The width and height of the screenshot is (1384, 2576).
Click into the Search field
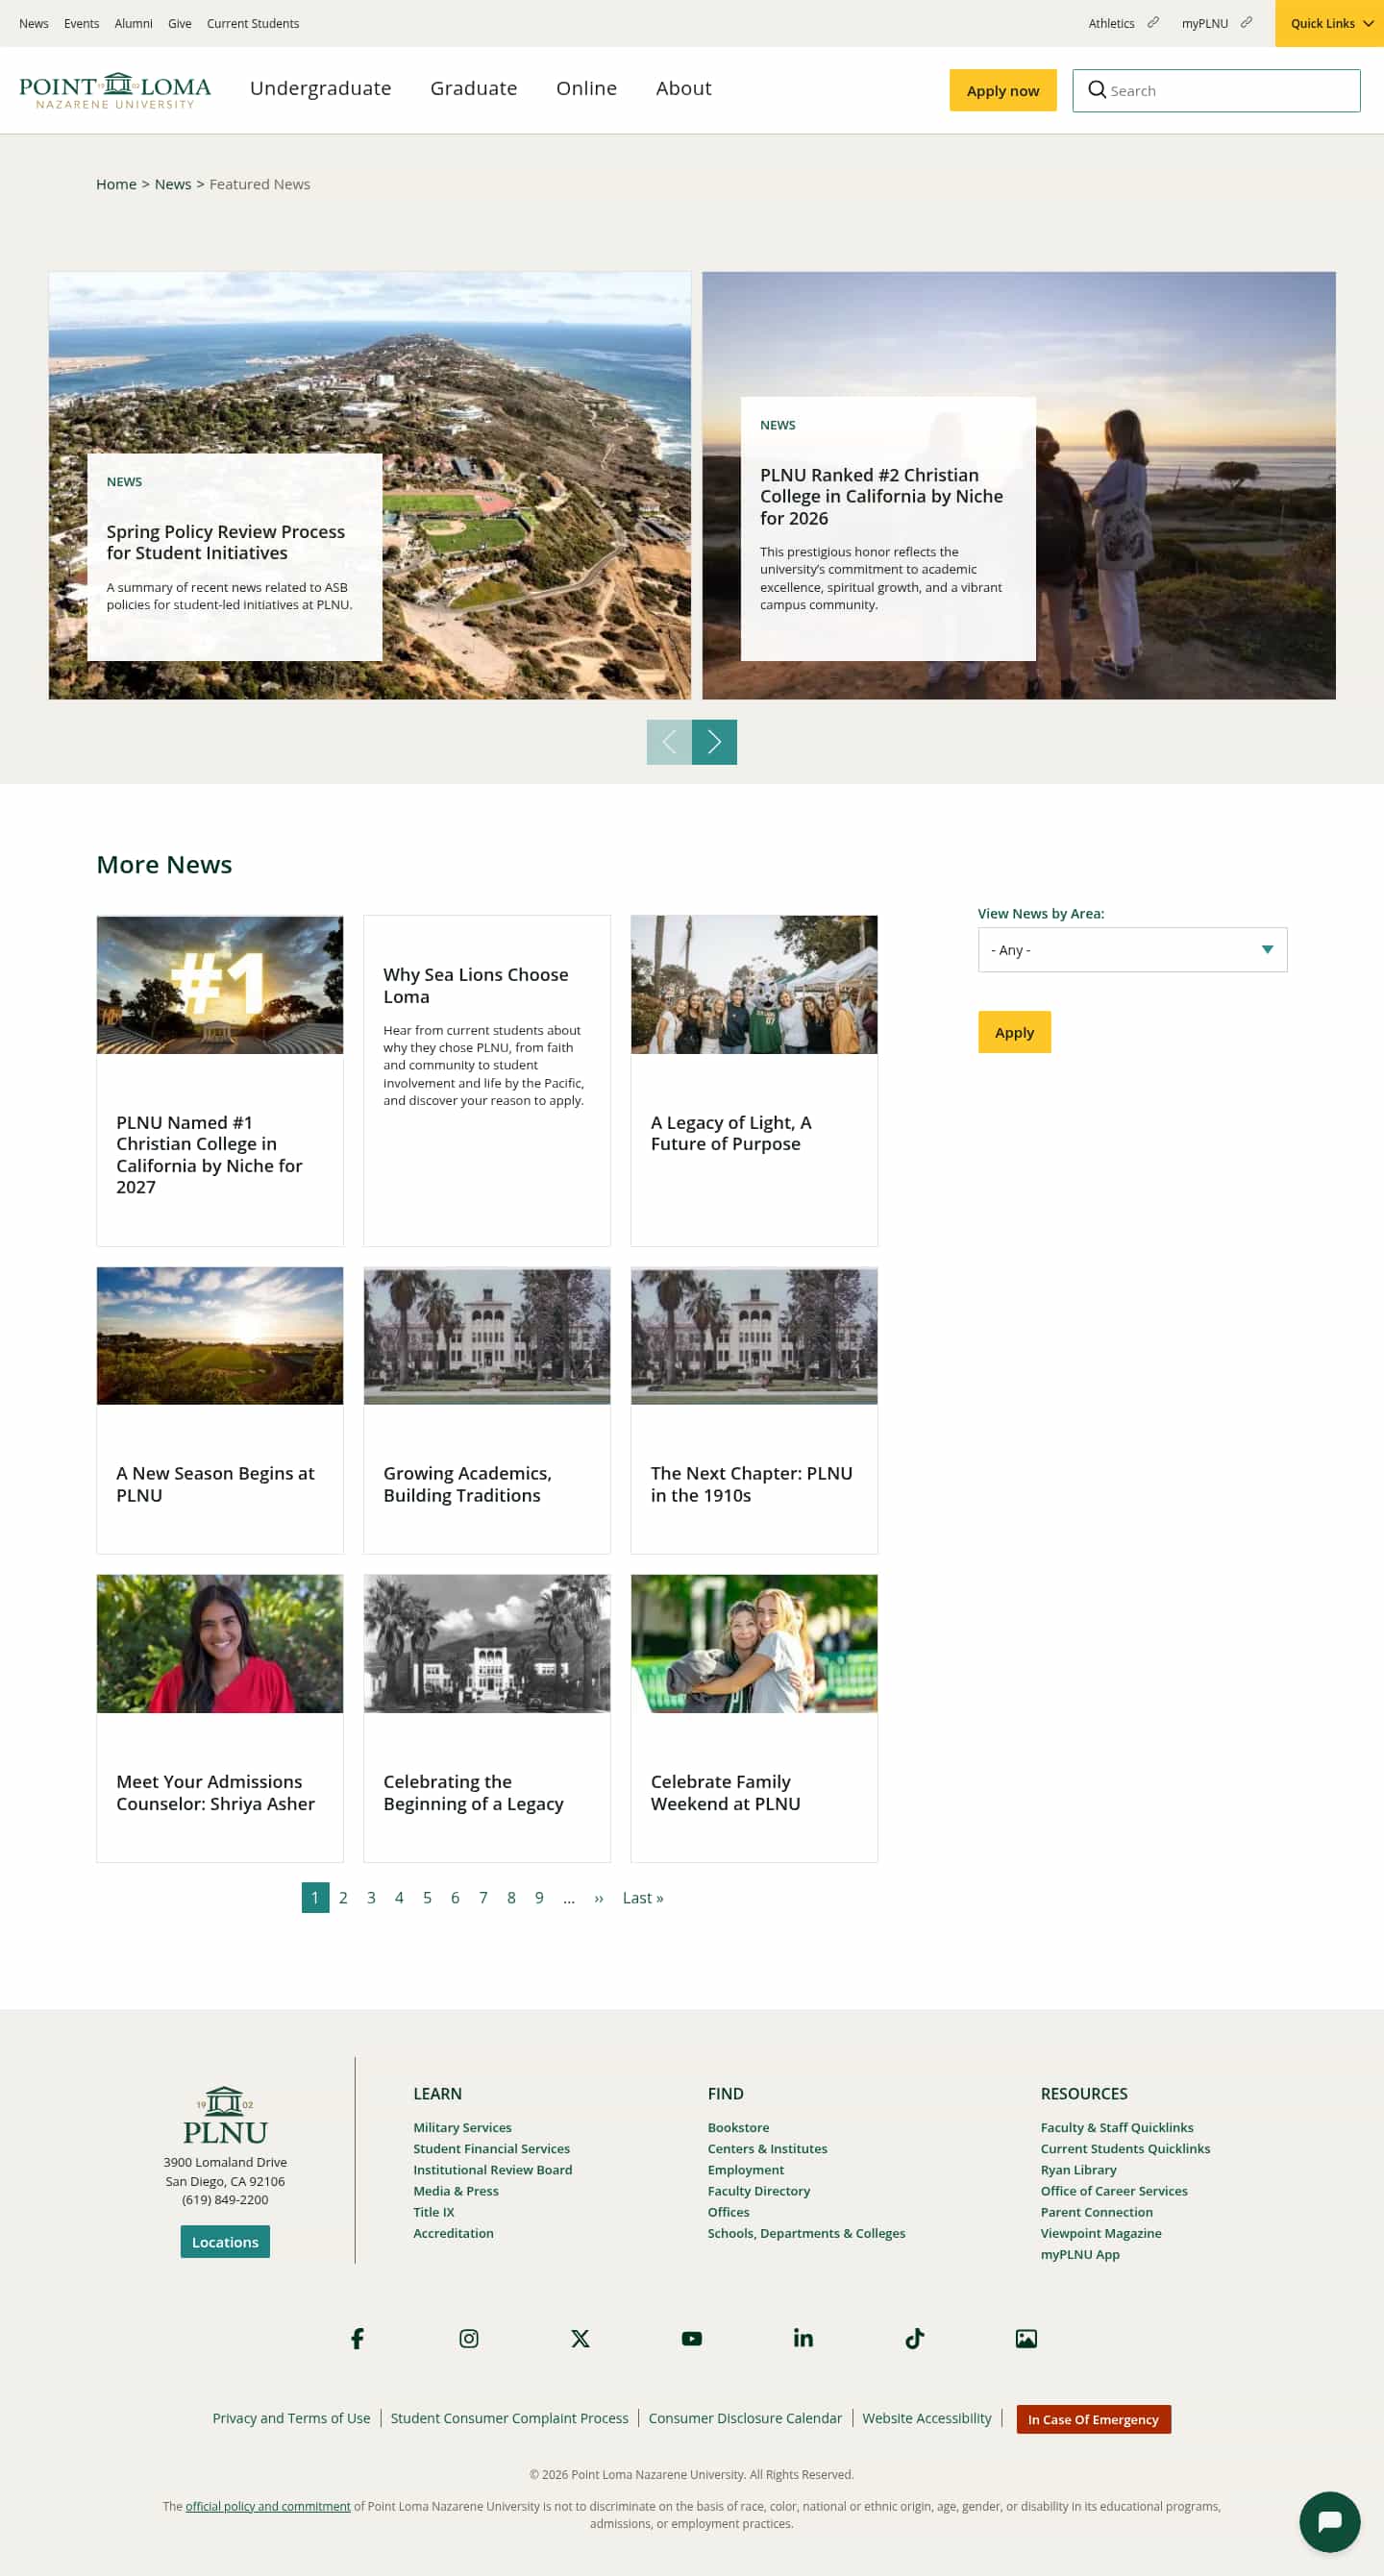(1216, 90)
